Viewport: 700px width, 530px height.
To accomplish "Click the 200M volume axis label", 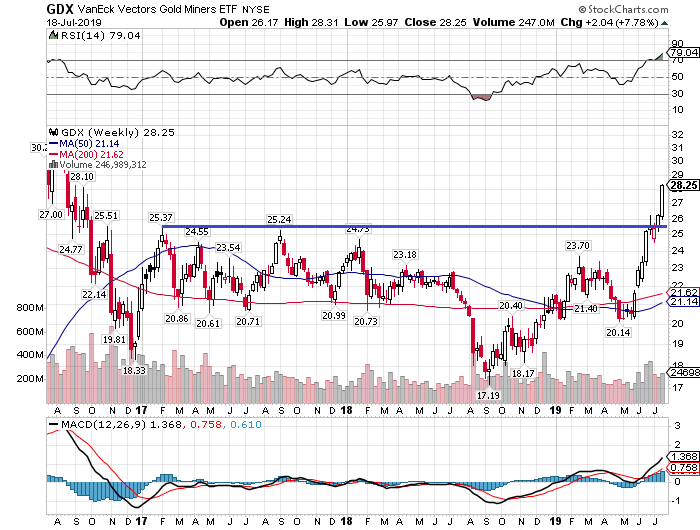I will (x=30, y=379).
